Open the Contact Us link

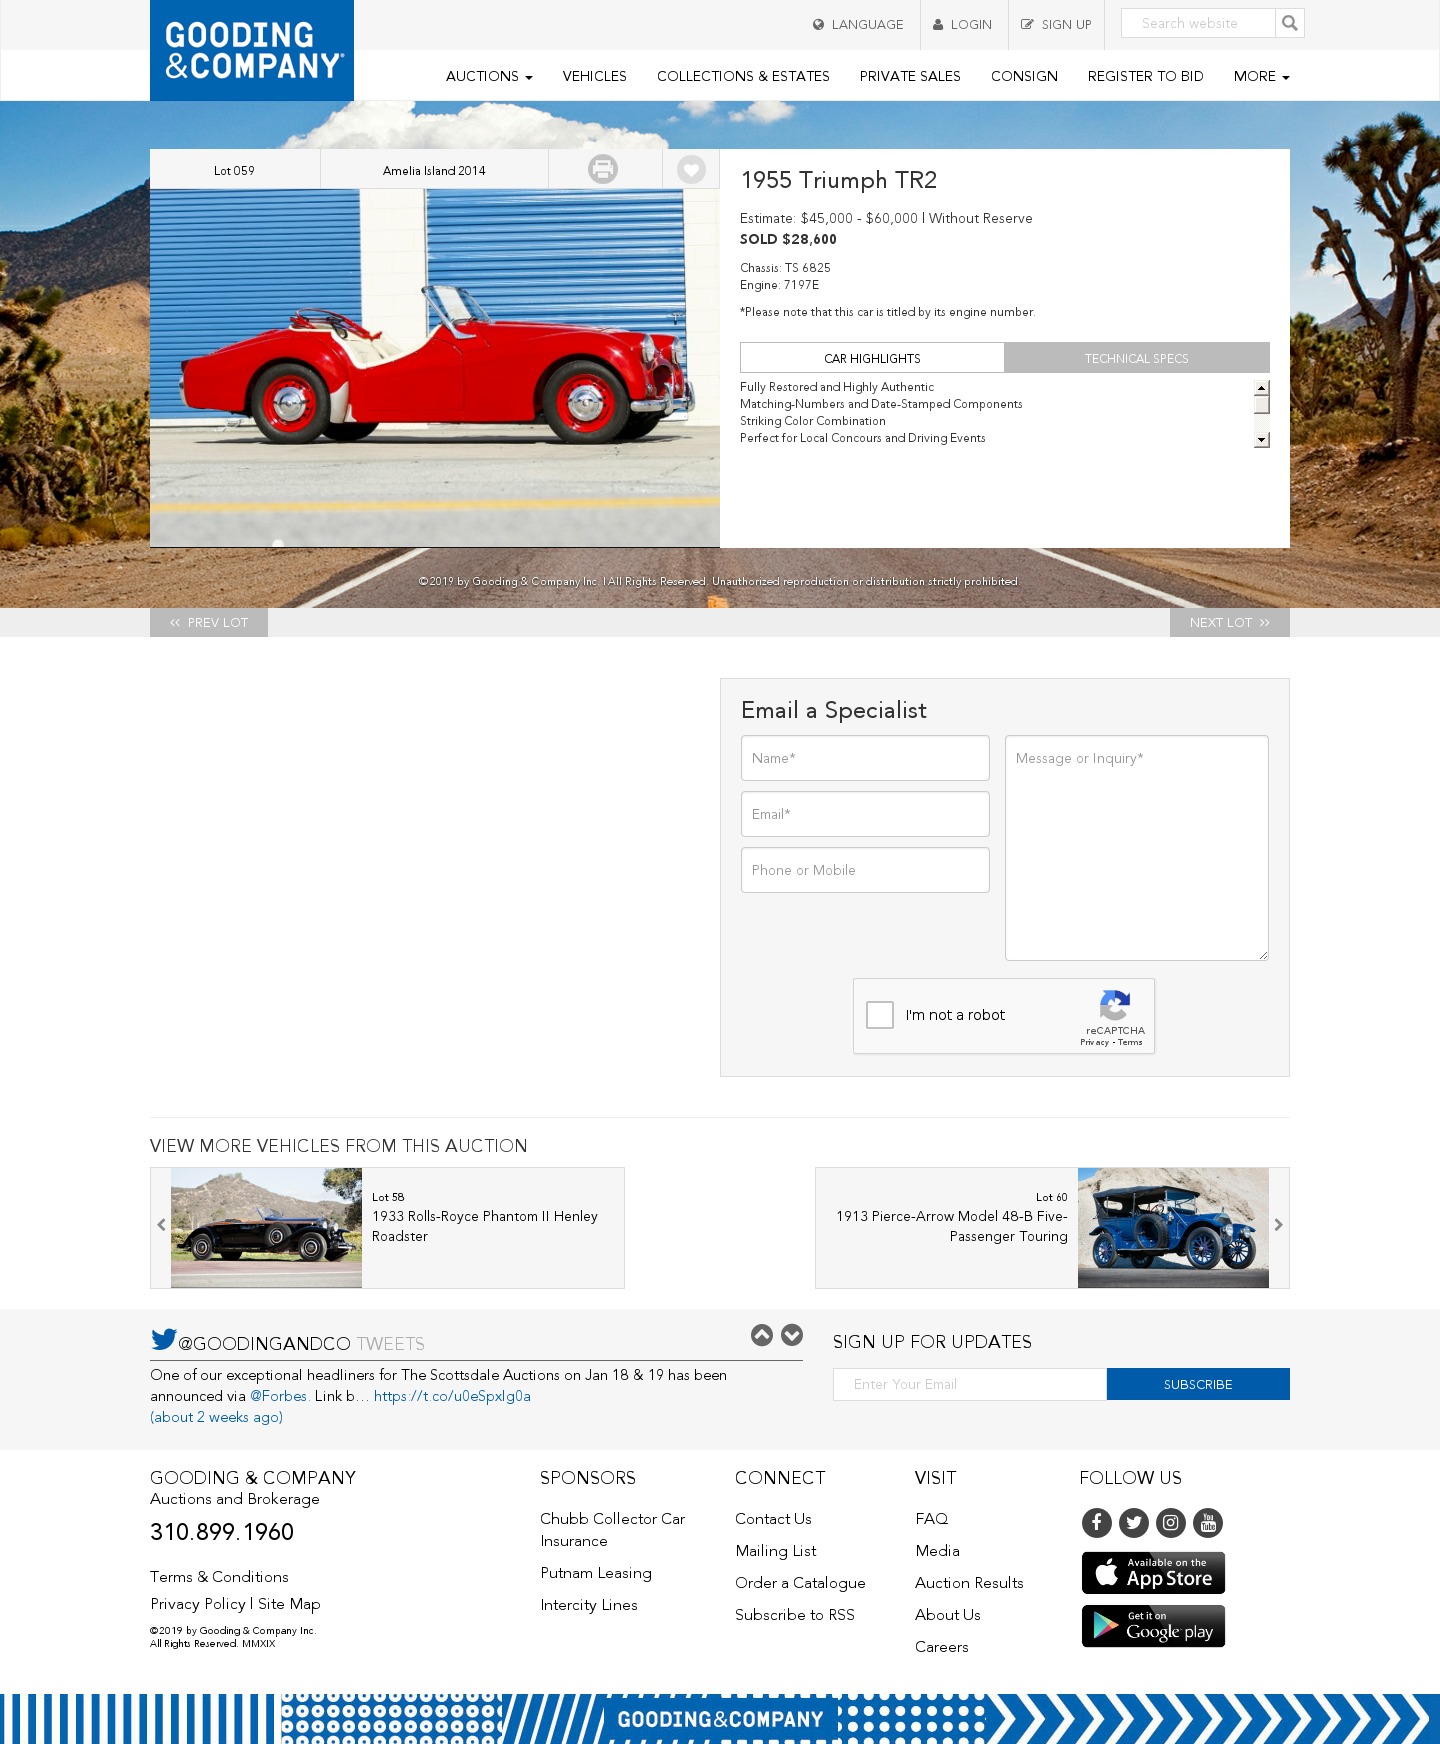[773, 1519]
